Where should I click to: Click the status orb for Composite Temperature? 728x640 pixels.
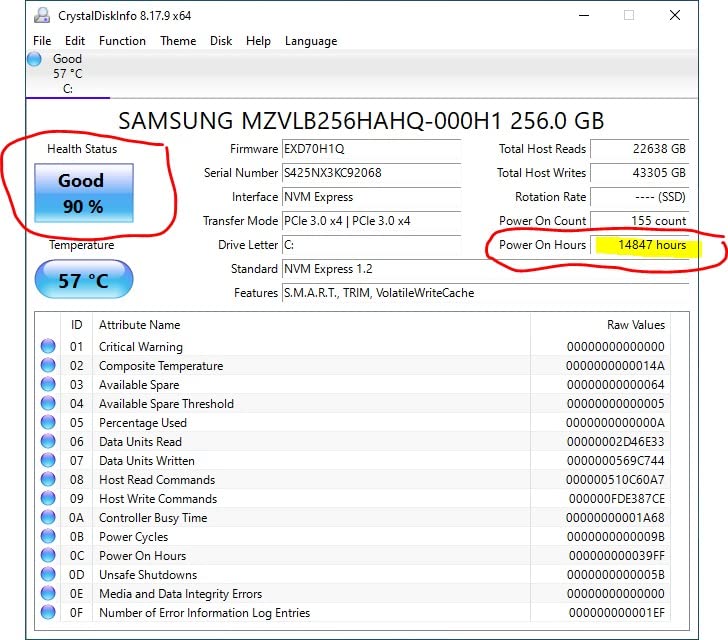(48, 365)
